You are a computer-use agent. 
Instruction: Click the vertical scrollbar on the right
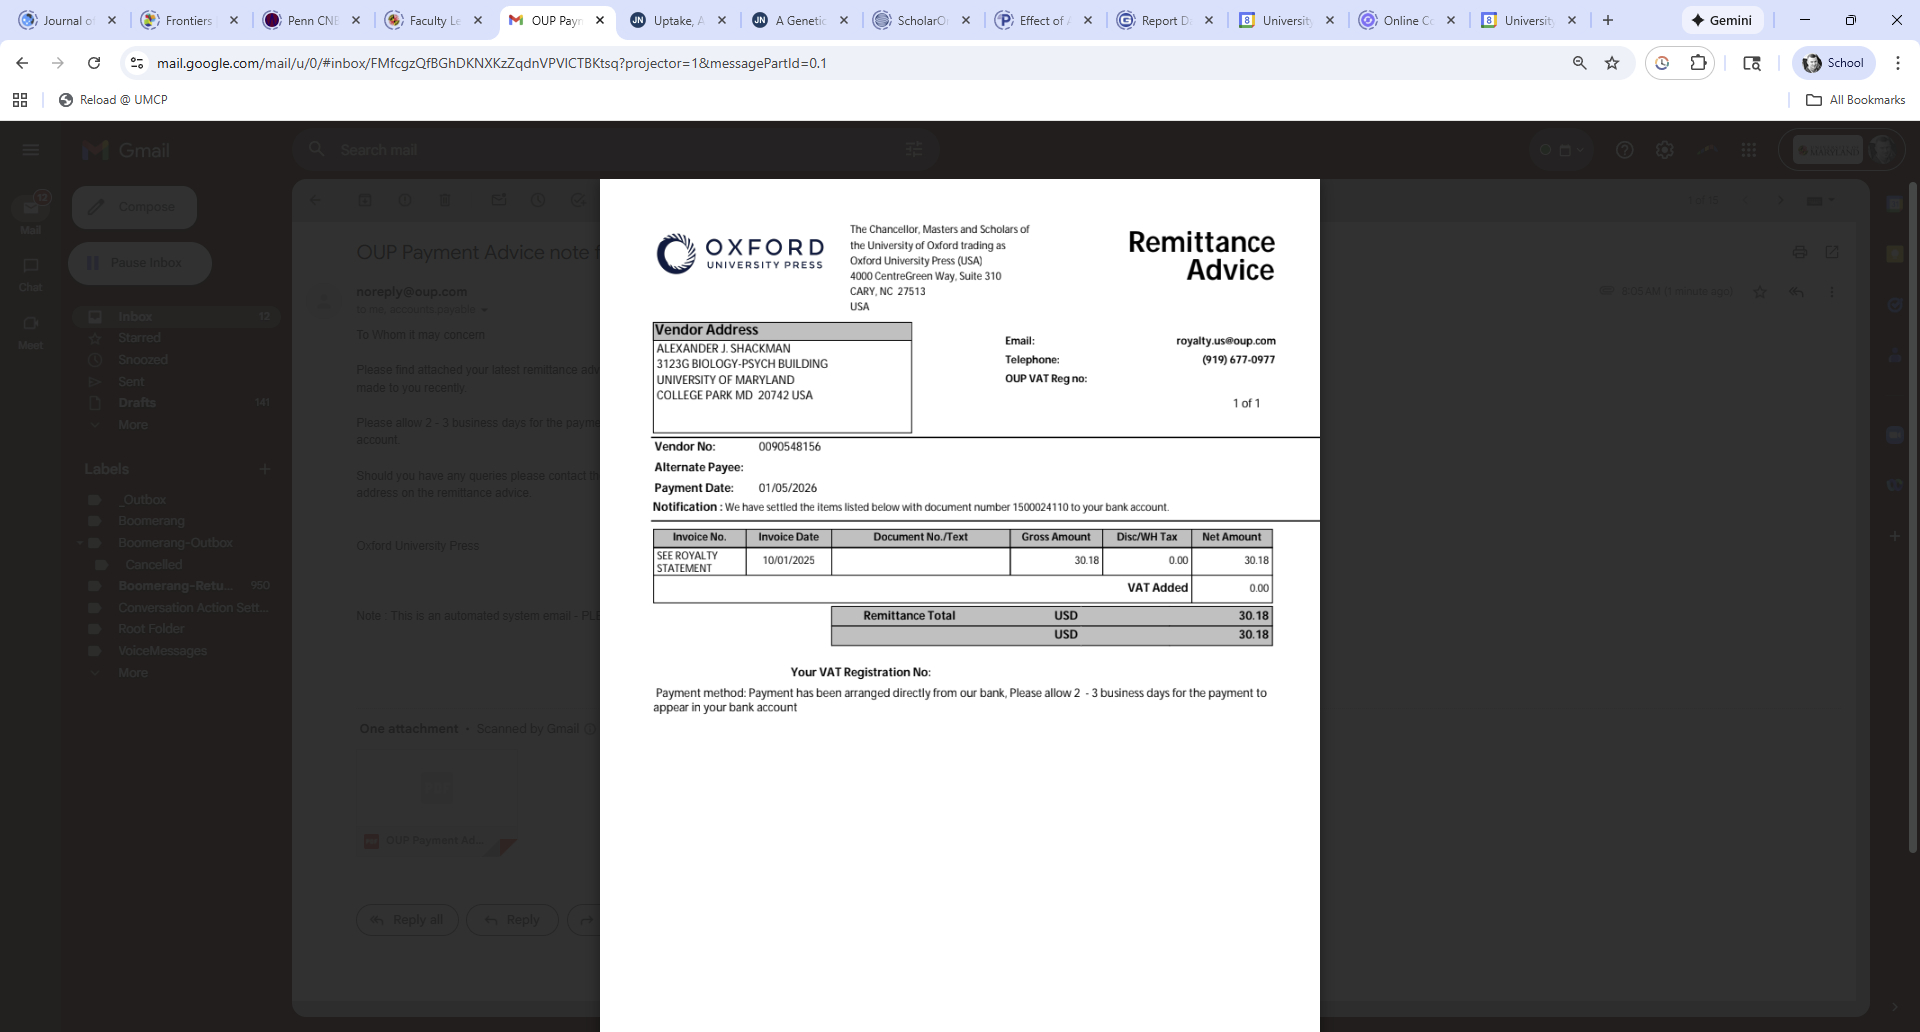(1912, 500)
